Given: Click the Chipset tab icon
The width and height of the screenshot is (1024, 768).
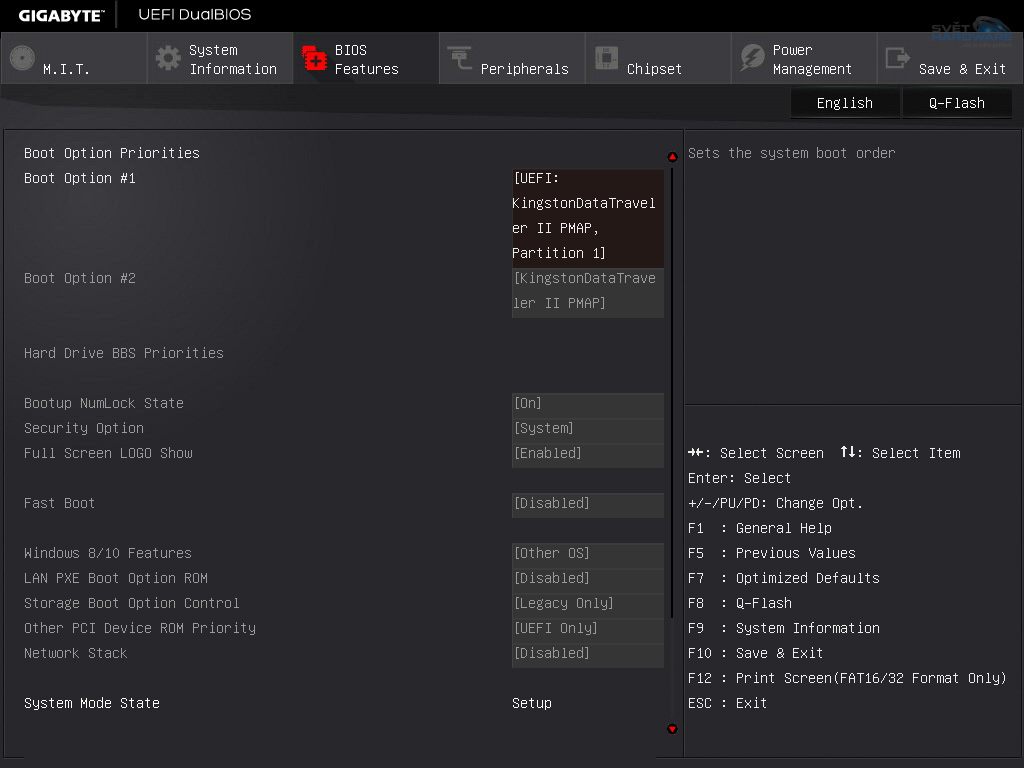Looking at the screenshot, I should click(x=606, y=58).
